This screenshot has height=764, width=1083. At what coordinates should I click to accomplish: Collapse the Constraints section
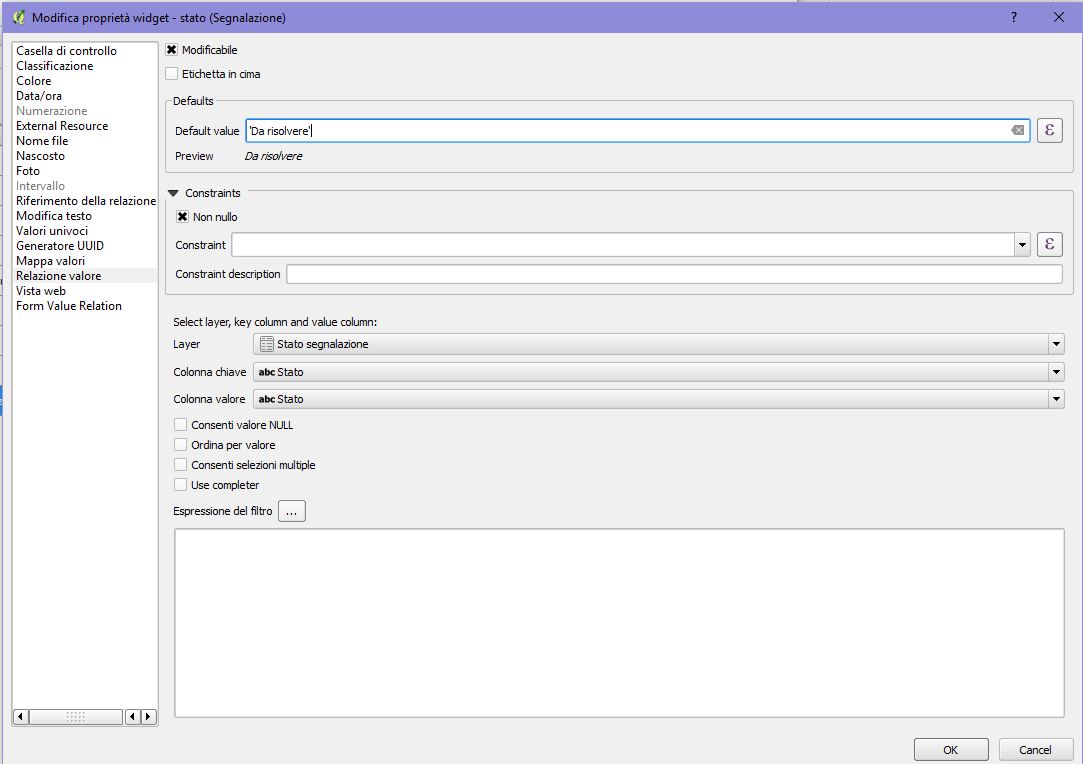click(x=172, y=193)
